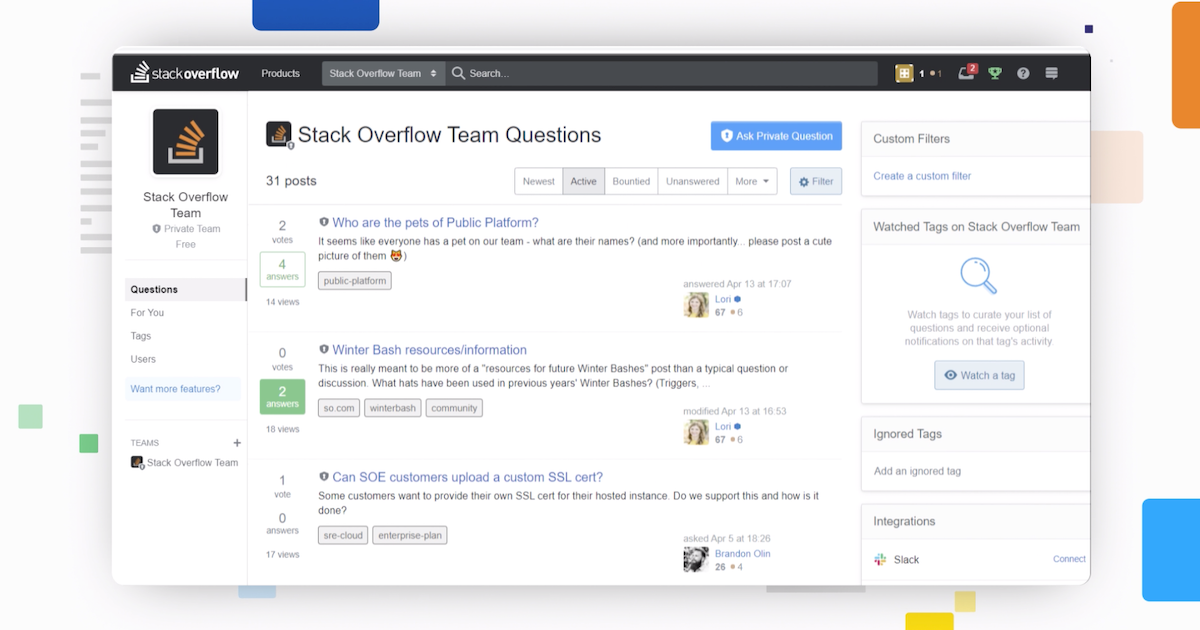The height and width of the screenshot is (630, 1200).
Task: Add a team with the plus icon
Action: [x=237, y=442]
